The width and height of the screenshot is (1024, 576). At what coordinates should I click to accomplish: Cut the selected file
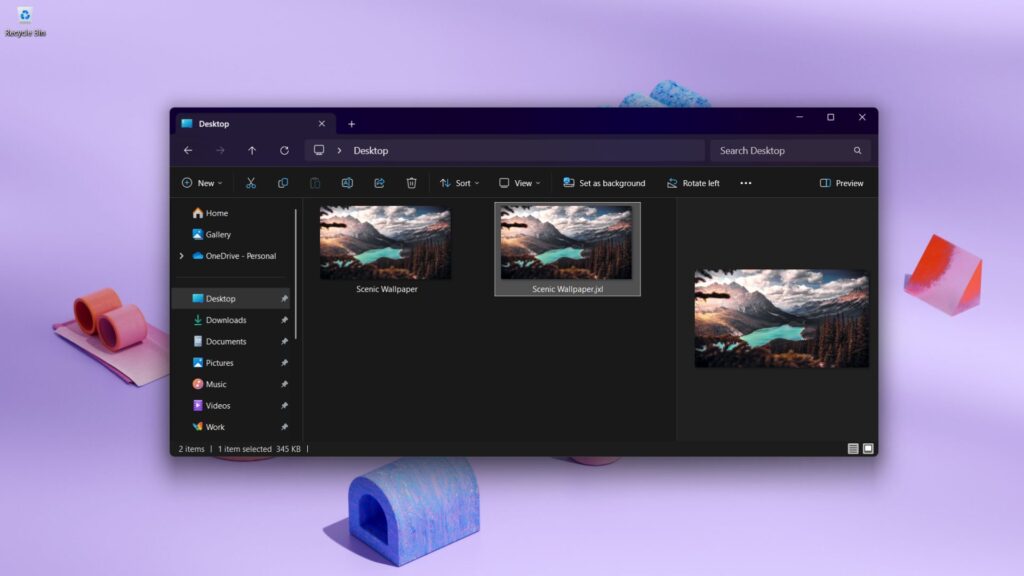click(x=250, y=183)
